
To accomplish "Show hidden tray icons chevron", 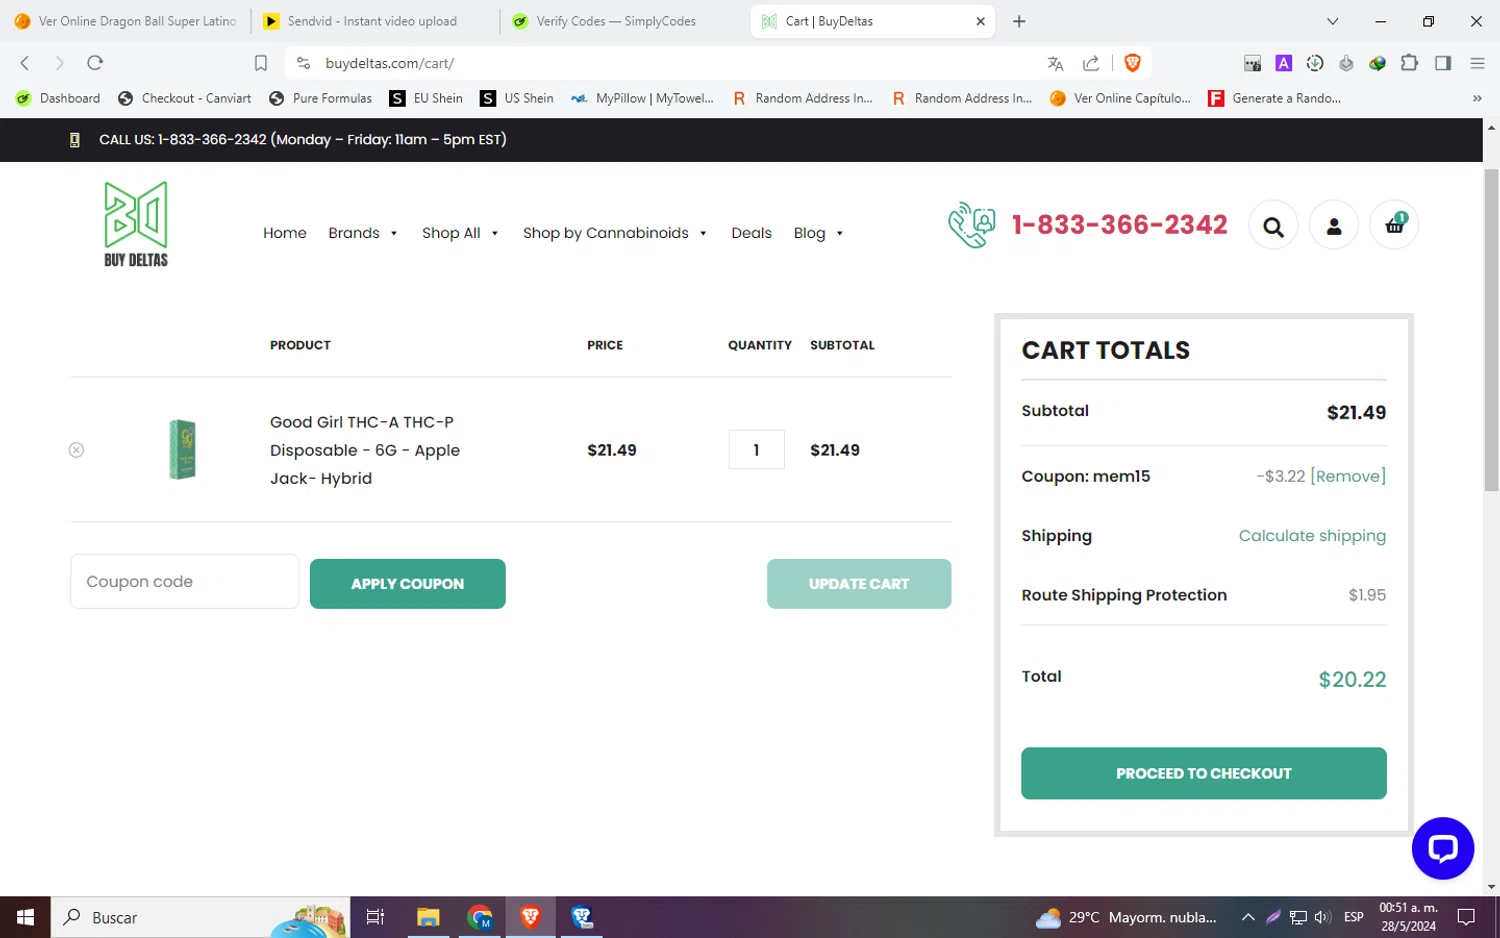I will [1248, 917].
